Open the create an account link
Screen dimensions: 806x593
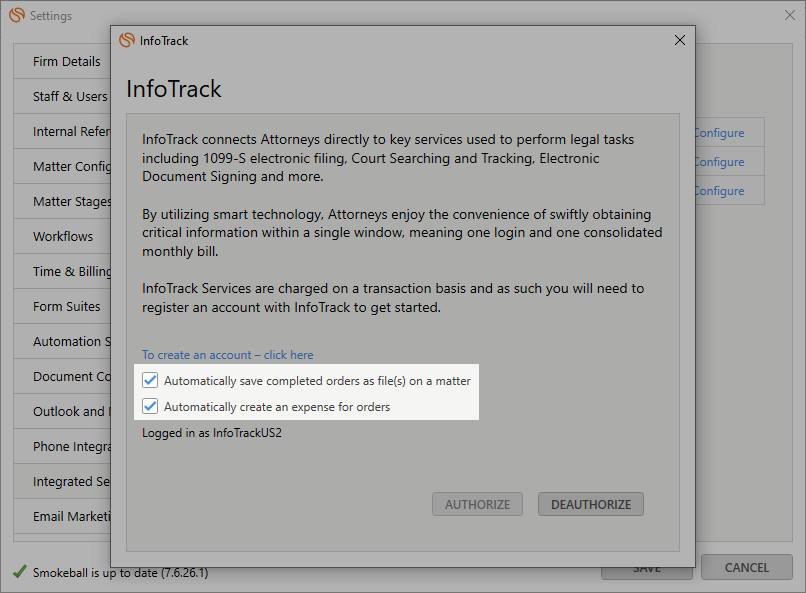pos(227,355)
